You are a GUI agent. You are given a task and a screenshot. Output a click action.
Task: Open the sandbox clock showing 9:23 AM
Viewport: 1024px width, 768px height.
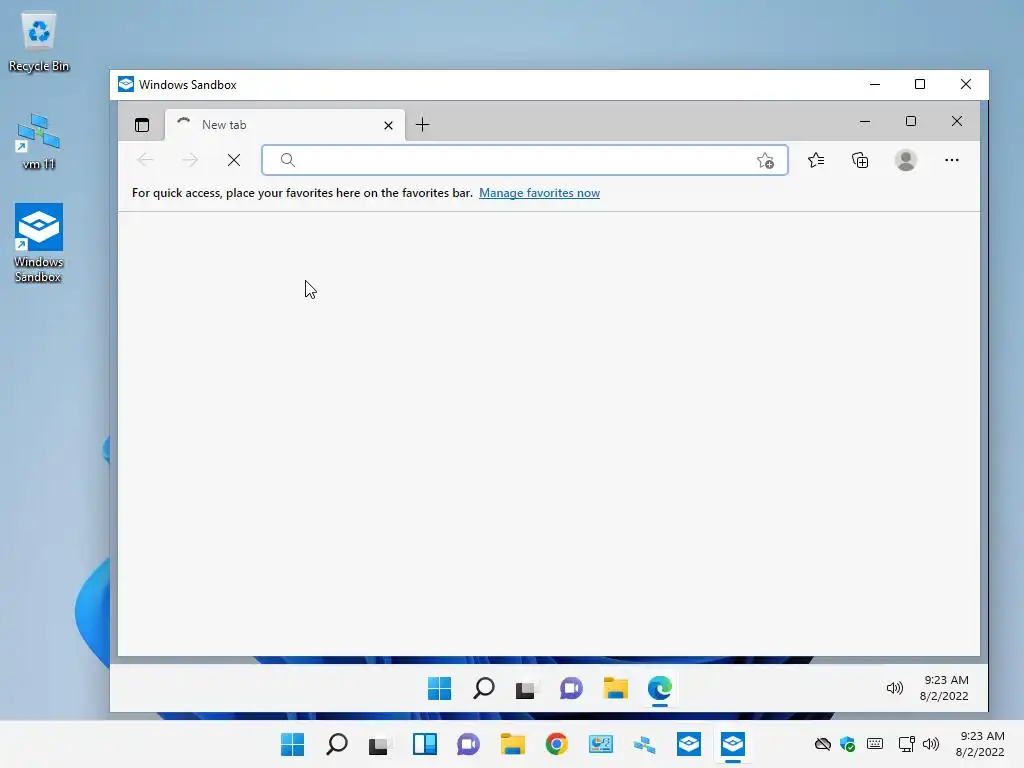[944, 688]
